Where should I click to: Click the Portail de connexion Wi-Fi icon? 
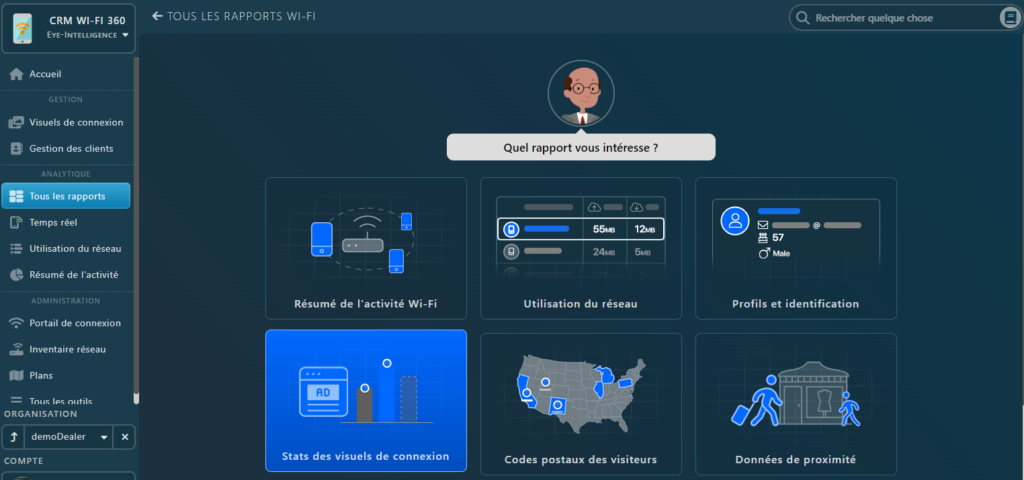click(x=16, y=323)
